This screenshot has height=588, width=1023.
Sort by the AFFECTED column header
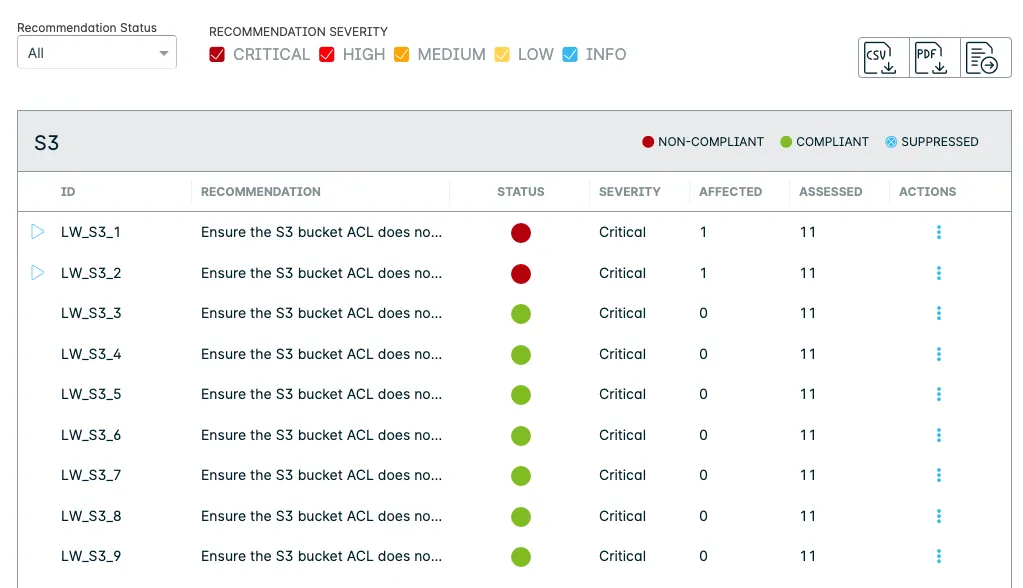tap(730, 191)
